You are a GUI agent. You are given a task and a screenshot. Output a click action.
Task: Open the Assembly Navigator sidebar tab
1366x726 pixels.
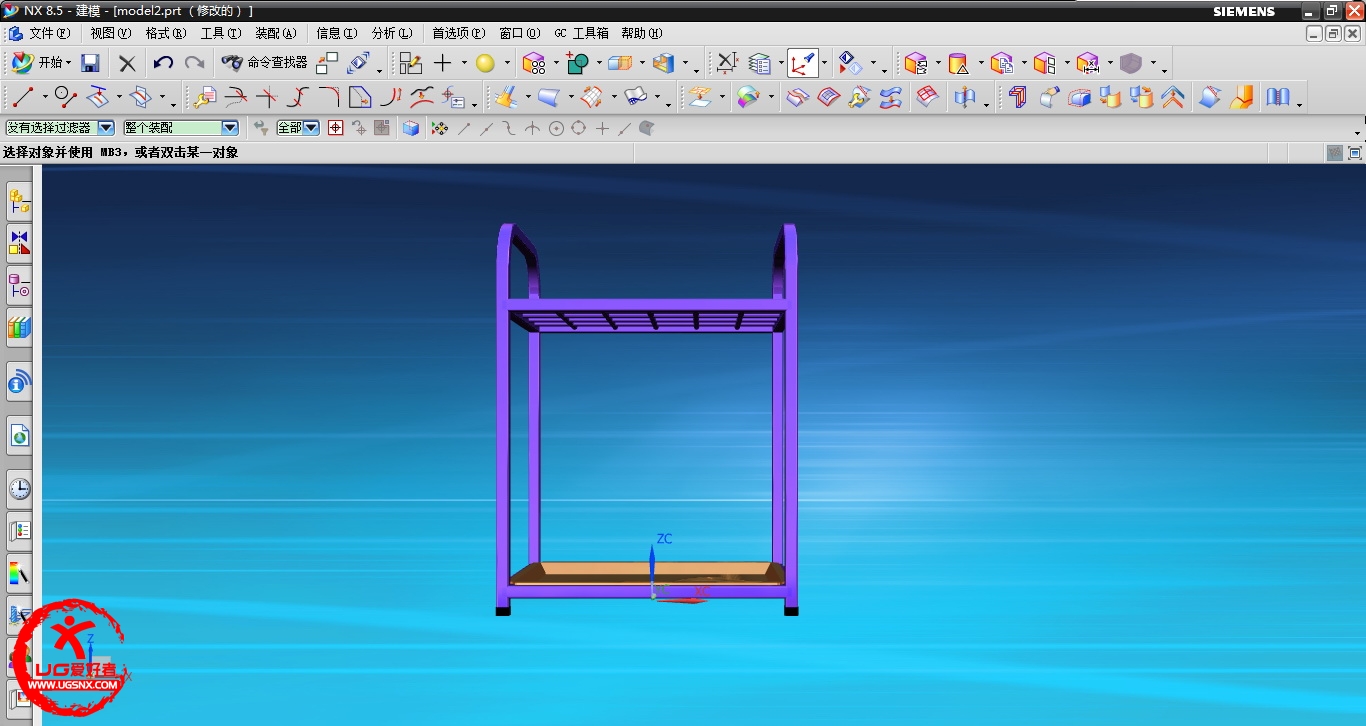(19, 202)
